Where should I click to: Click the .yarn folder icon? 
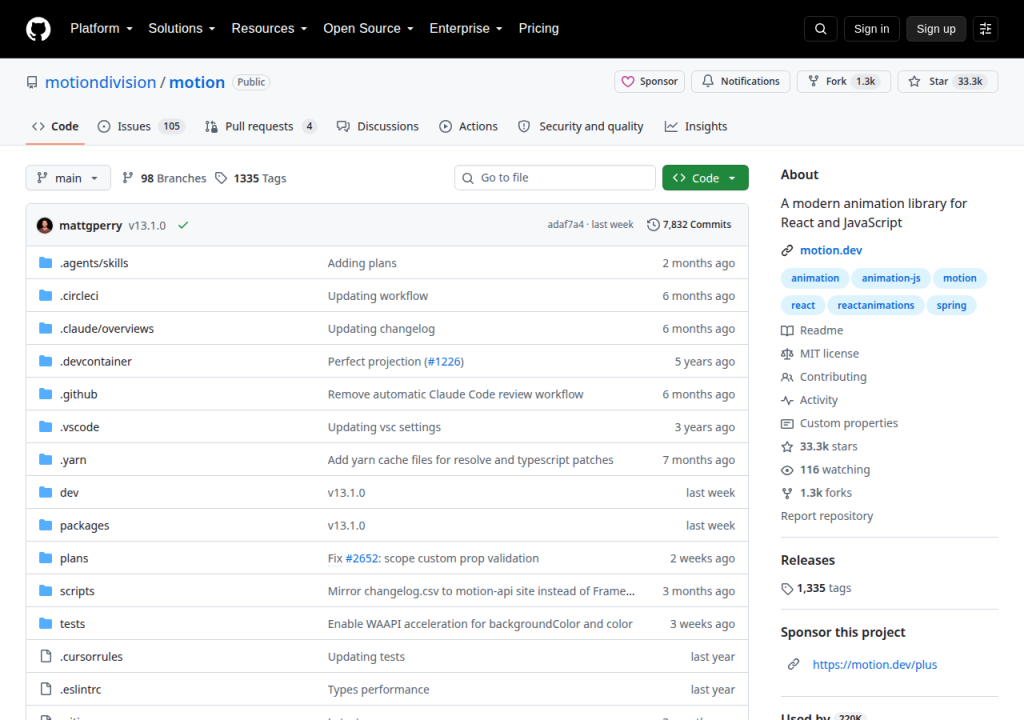[45, 459]
